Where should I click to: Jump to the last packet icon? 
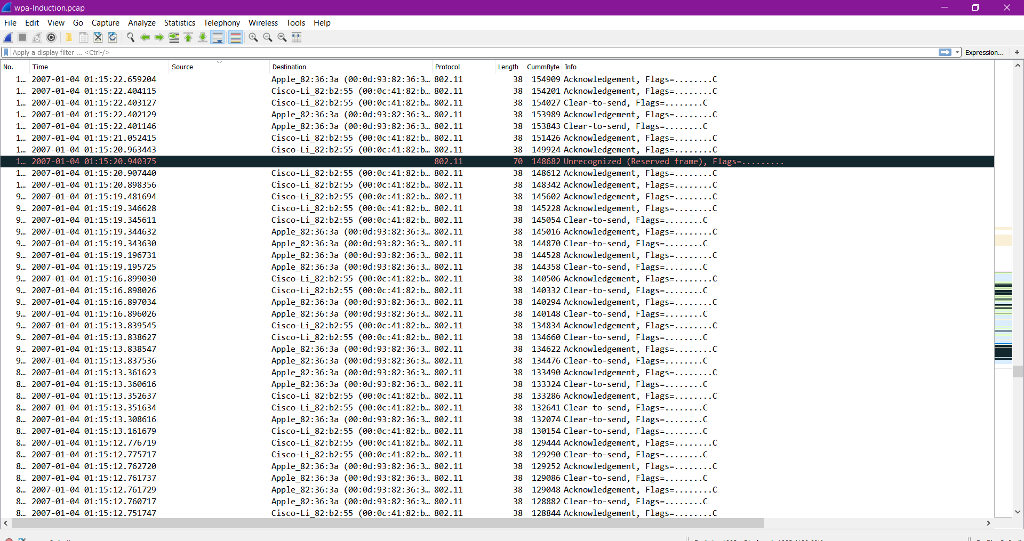pos(202,38)
